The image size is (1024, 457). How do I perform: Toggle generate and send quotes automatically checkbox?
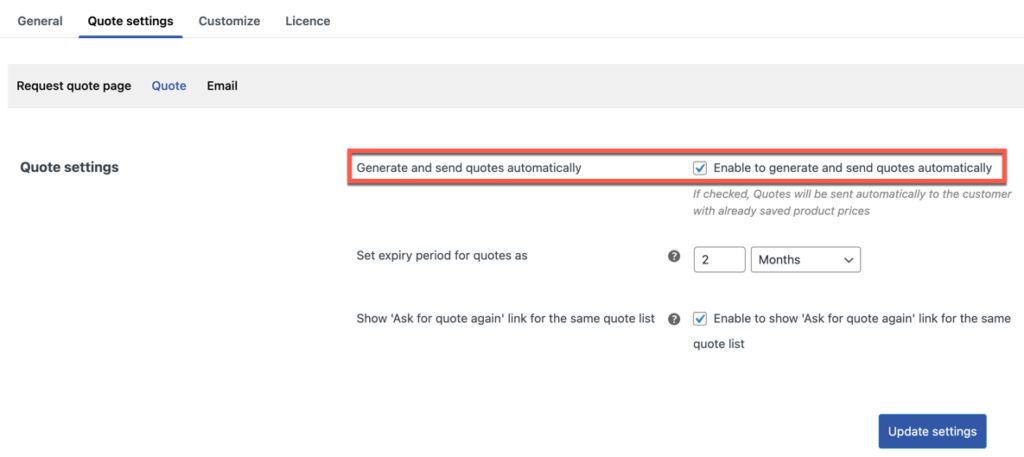pyautogui.click(x=700, y=168)
